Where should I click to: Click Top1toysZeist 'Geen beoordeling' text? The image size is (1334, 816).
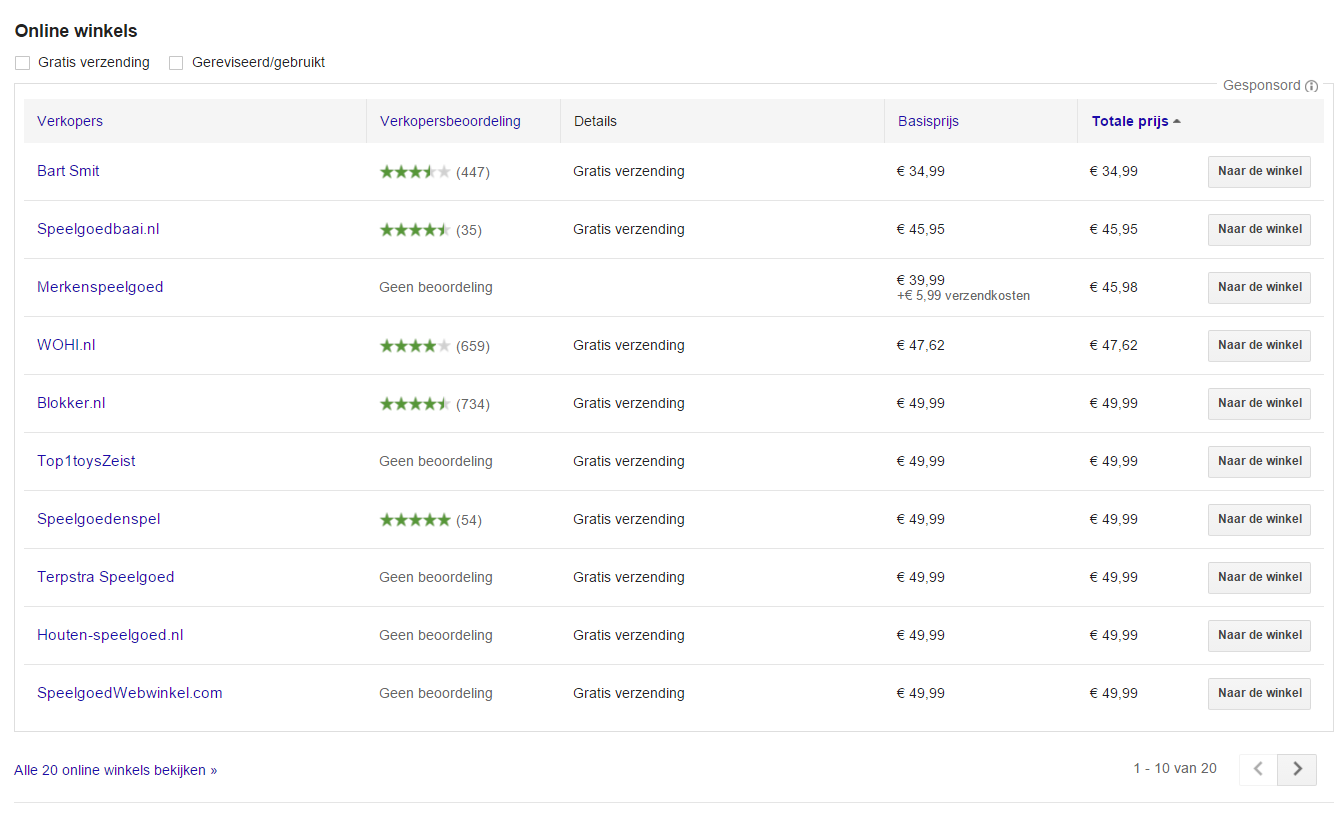[436, 461]
